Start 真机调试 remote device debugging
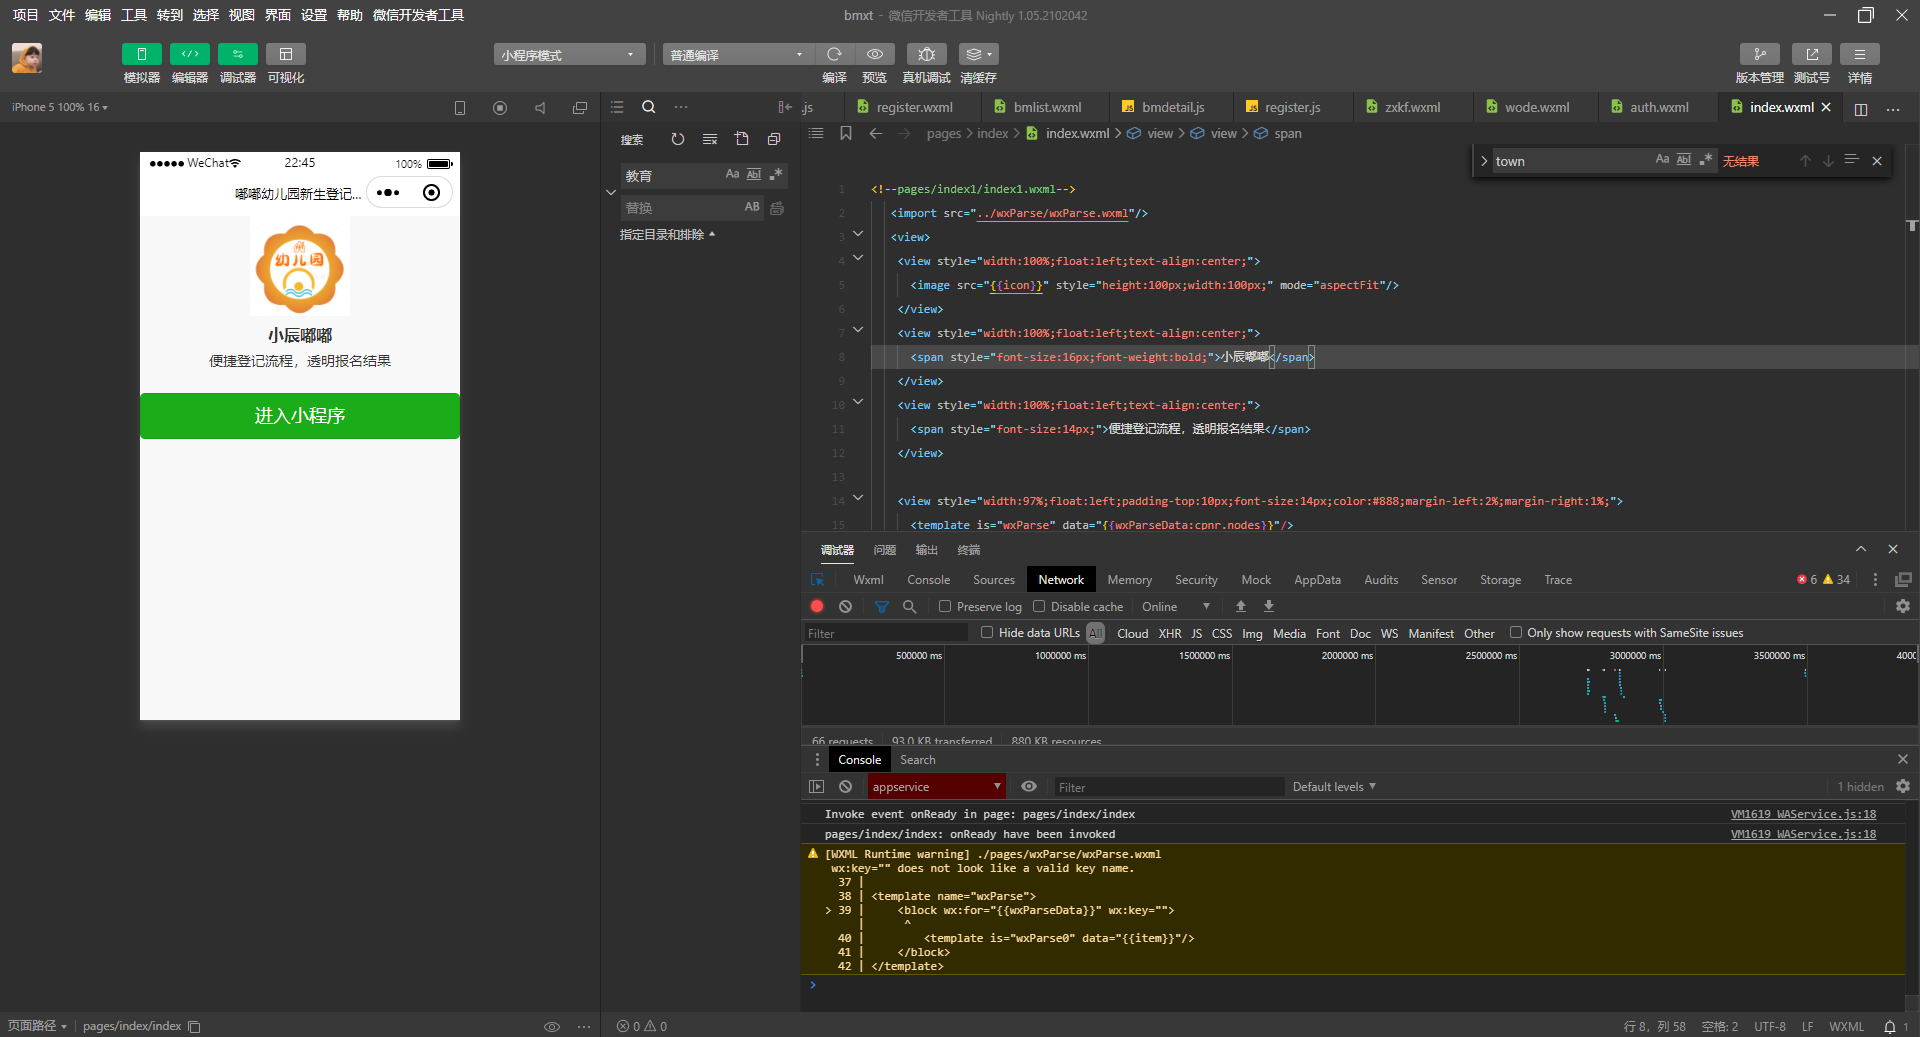 (x=925, y=54)
